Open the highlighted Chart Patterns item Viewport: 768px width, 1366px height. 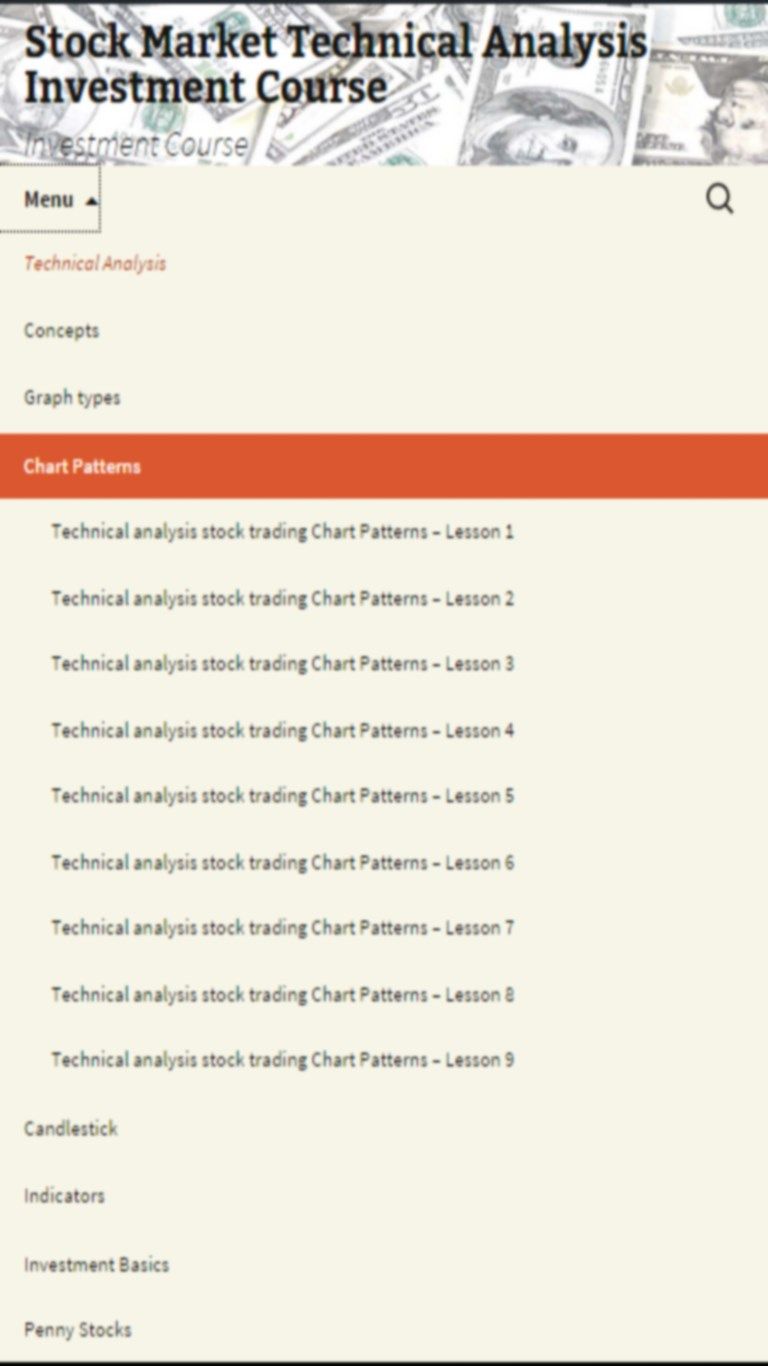pos(384,466)
